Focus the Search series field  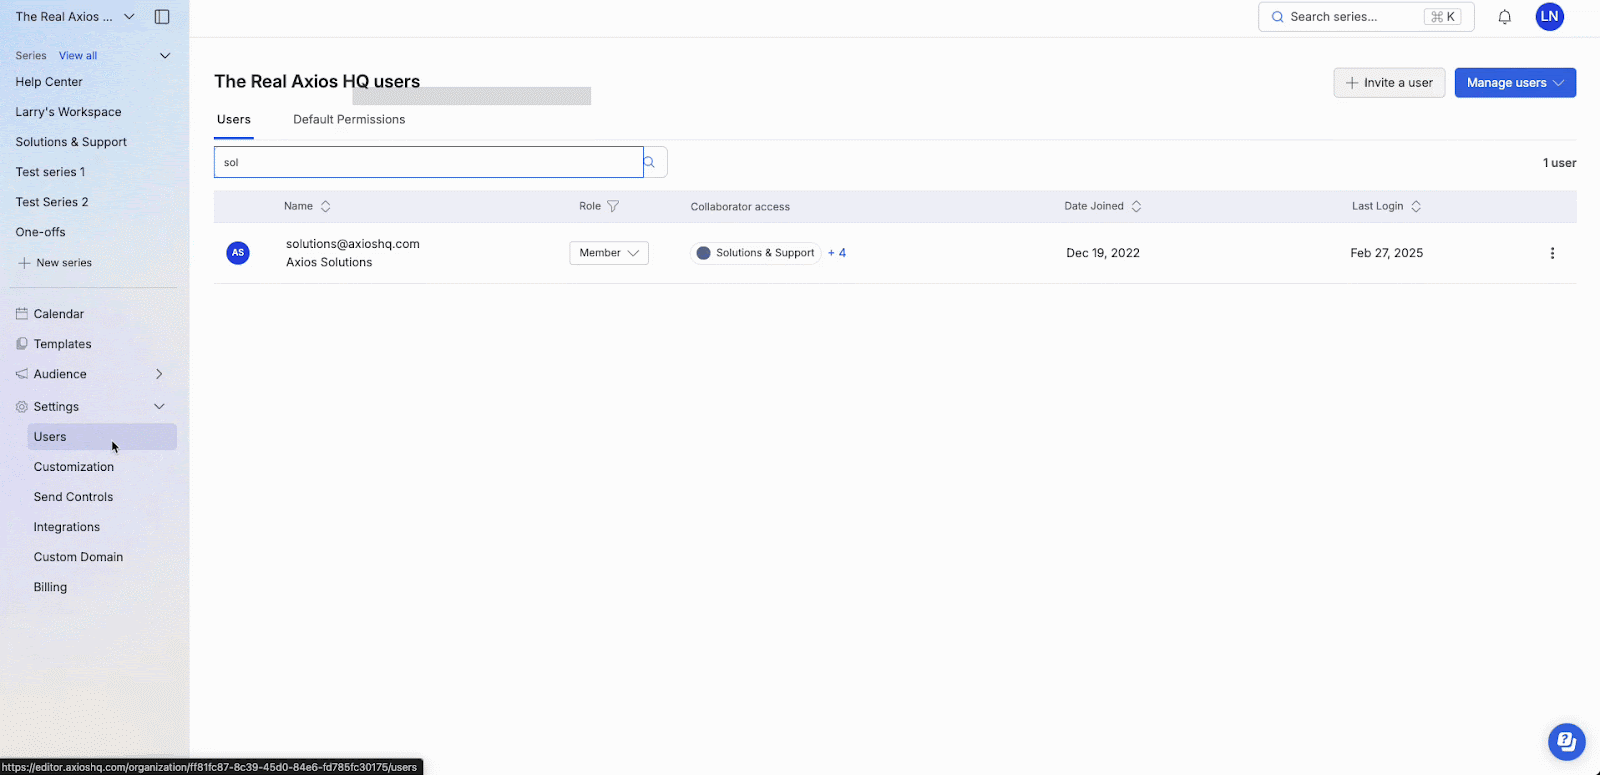coord(1366,17)
